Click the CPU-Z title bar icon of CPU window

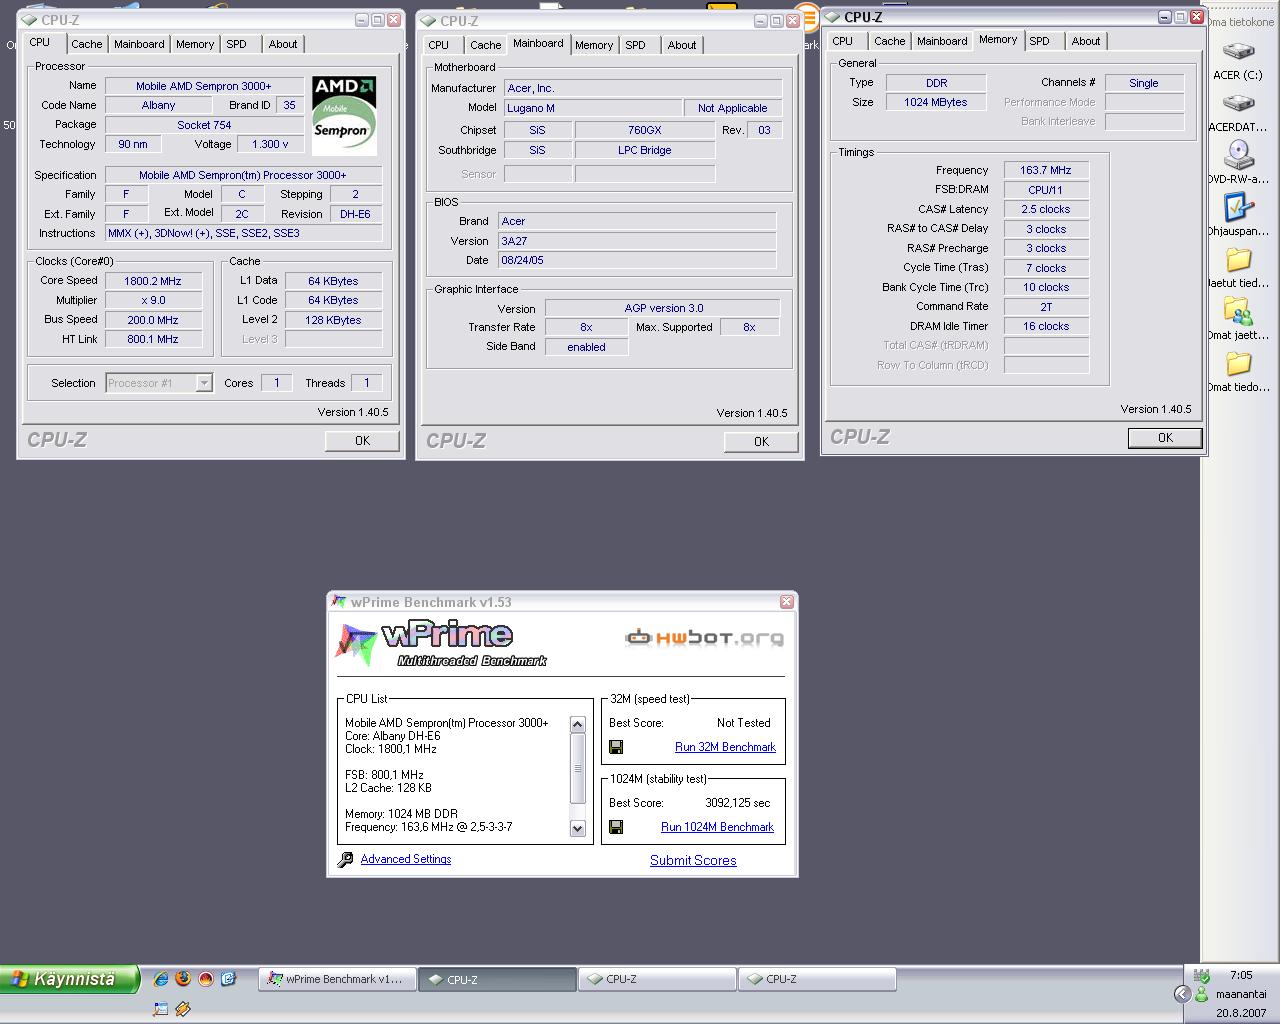(x=30, y=20)
